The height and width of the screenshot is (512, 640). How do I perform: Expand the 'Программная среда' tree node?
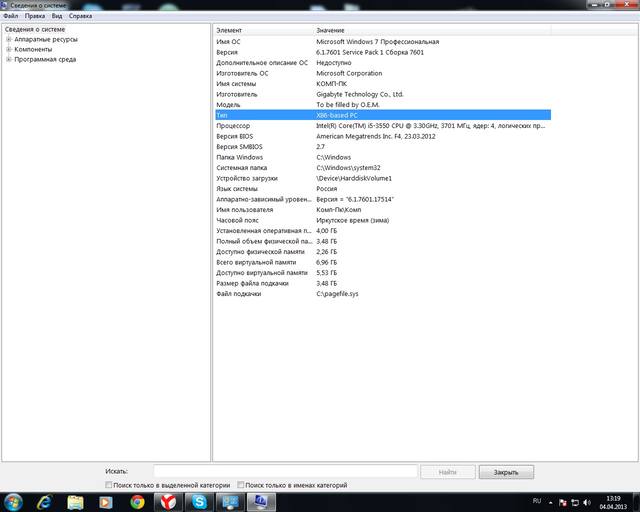[x=9, y=59]
